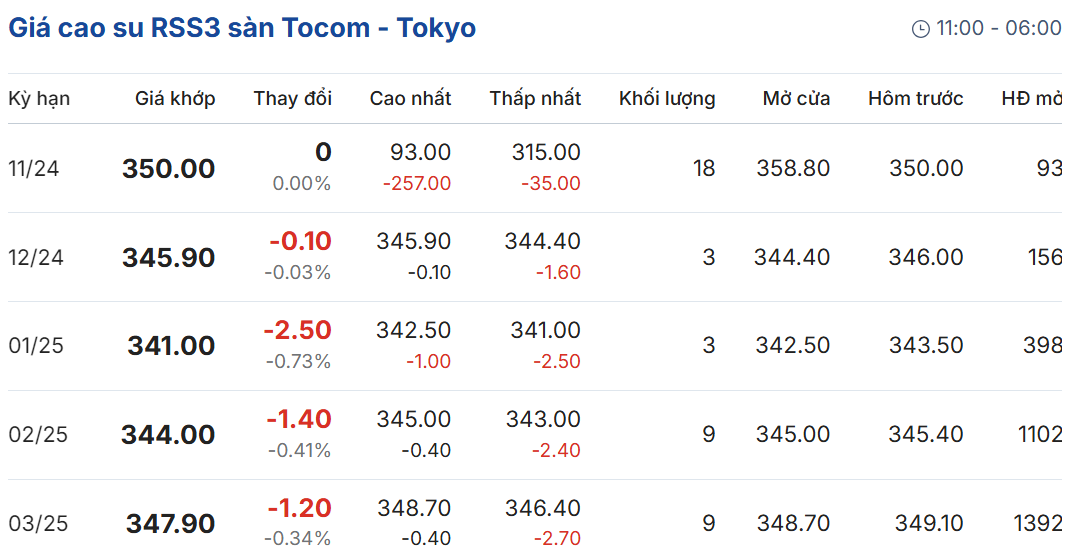The width and height of the screenshot is (1079, 558).
Task: Click the matched price 347.90
Action: pos(171,524)
